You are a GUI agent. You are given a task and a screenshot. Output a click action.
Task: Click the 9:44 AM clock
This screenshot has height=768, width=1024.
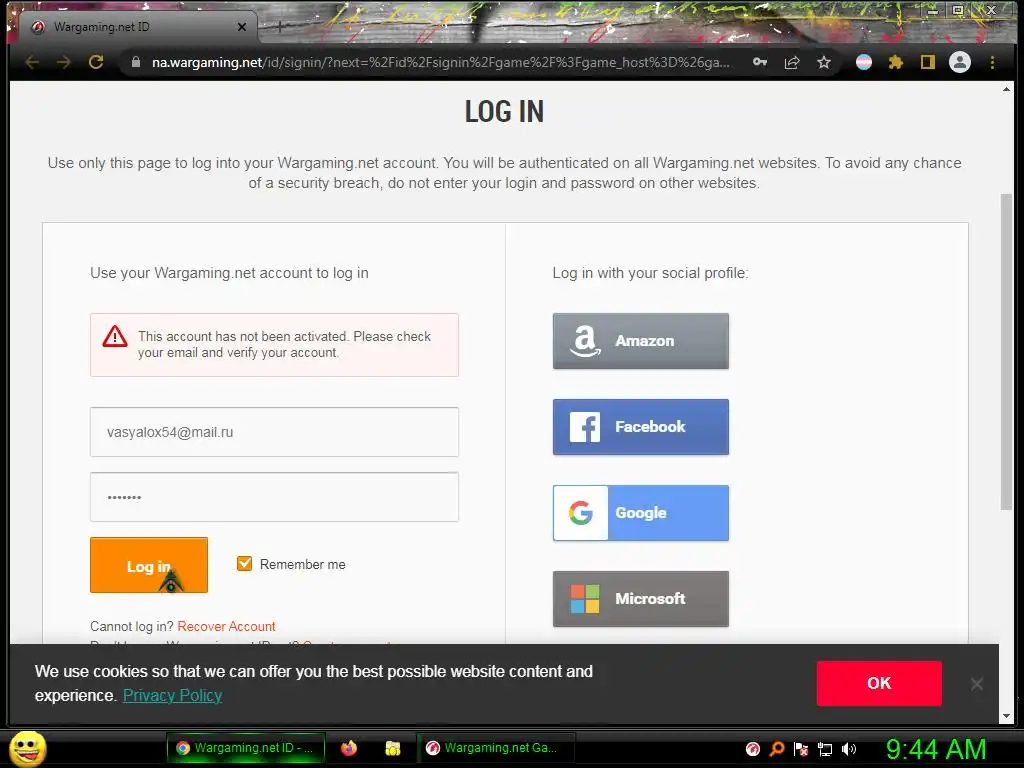tap(936, 749)
